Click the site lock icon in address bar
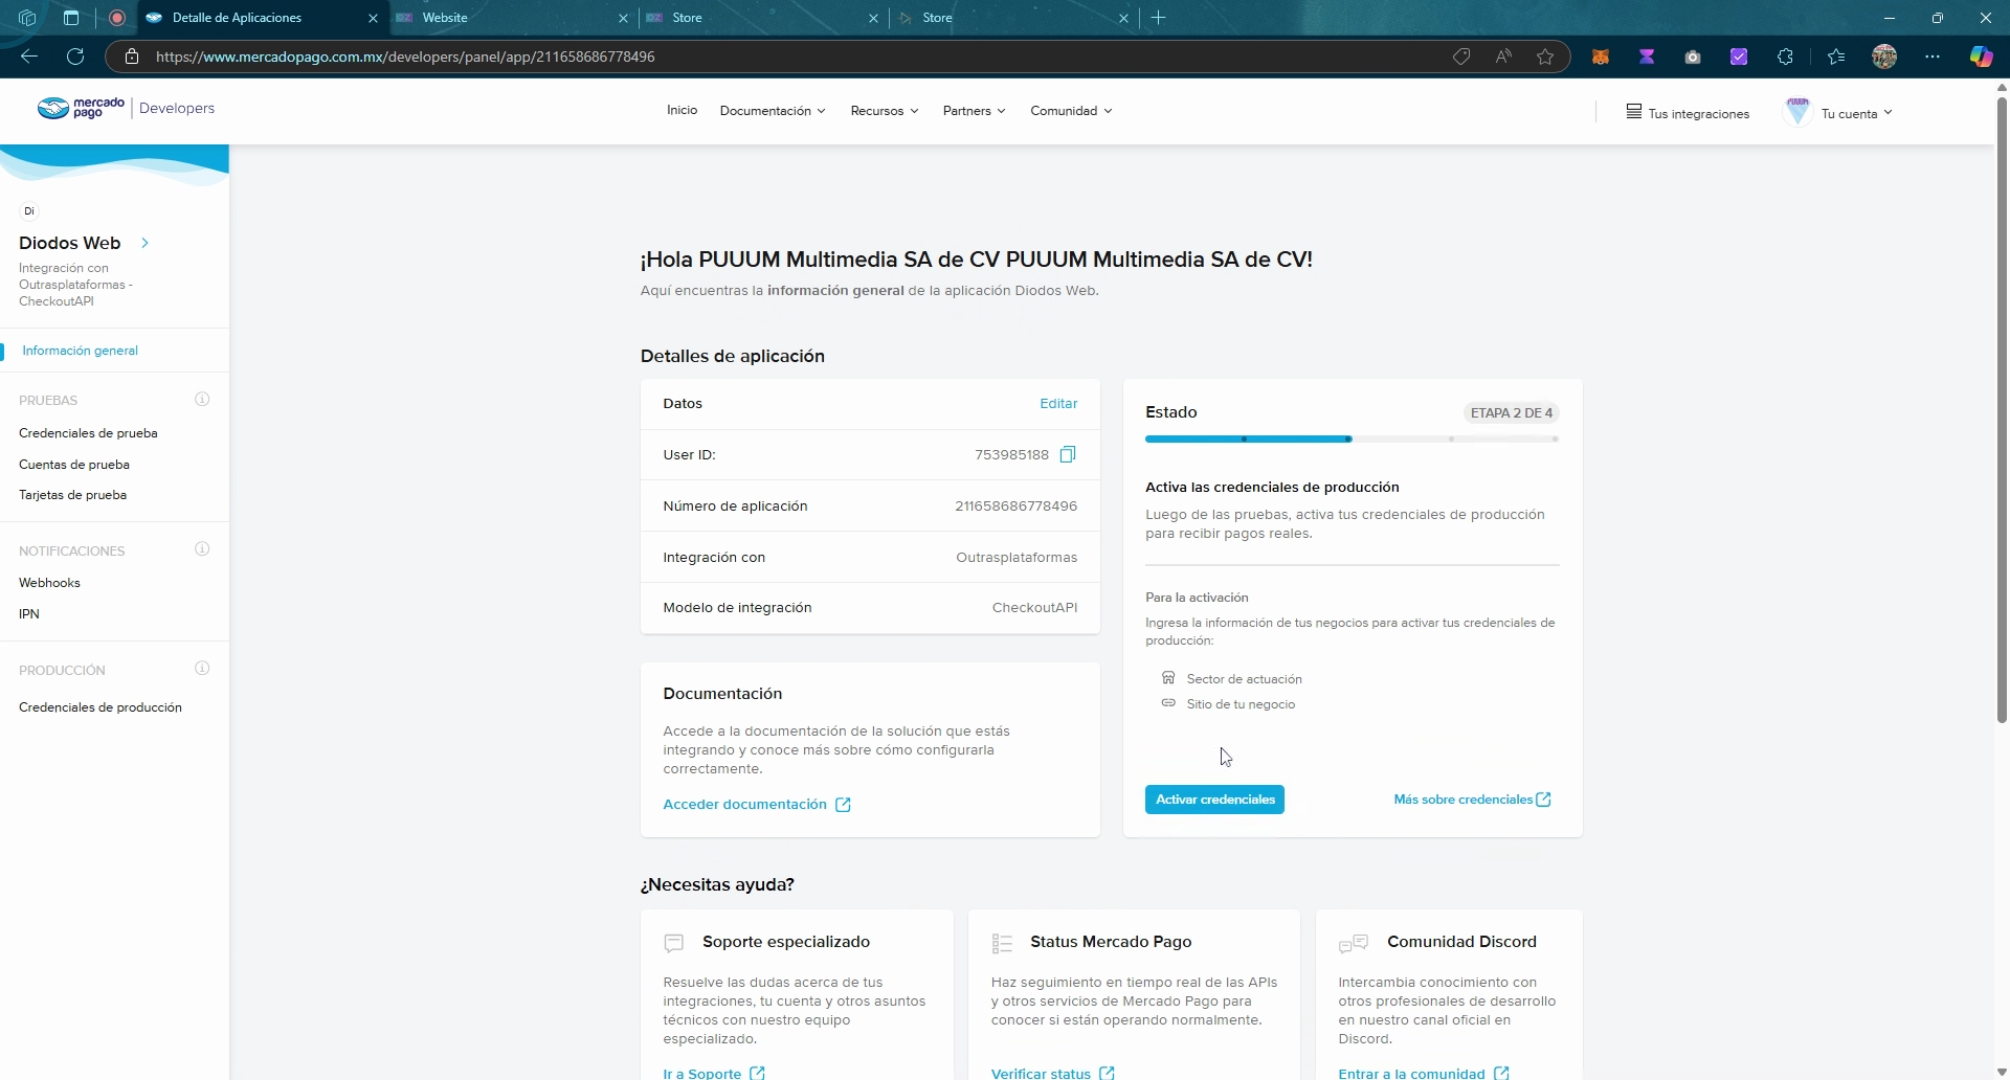Screen dimensions: 2010x1080 tap(131, 57)
